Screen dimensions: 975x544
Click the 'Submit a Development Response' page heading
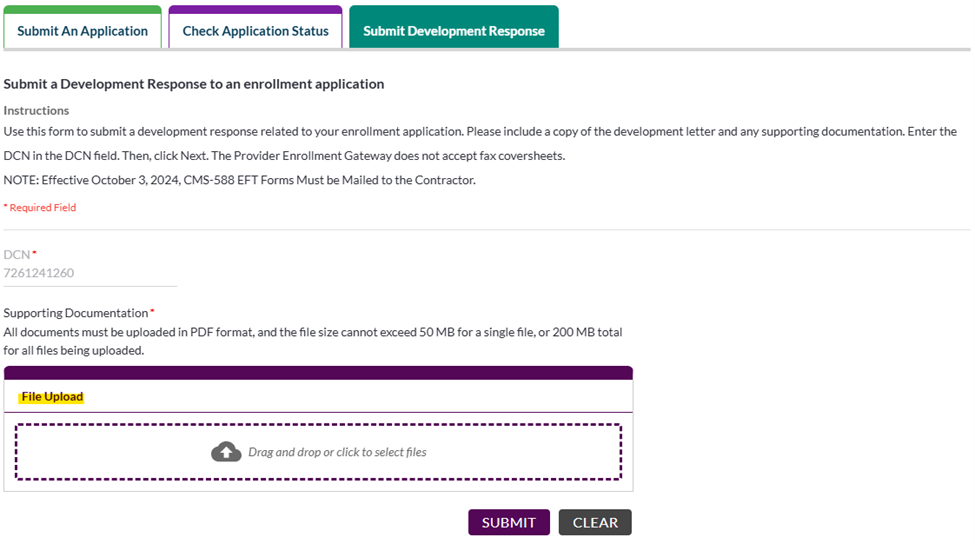point(194,84)
